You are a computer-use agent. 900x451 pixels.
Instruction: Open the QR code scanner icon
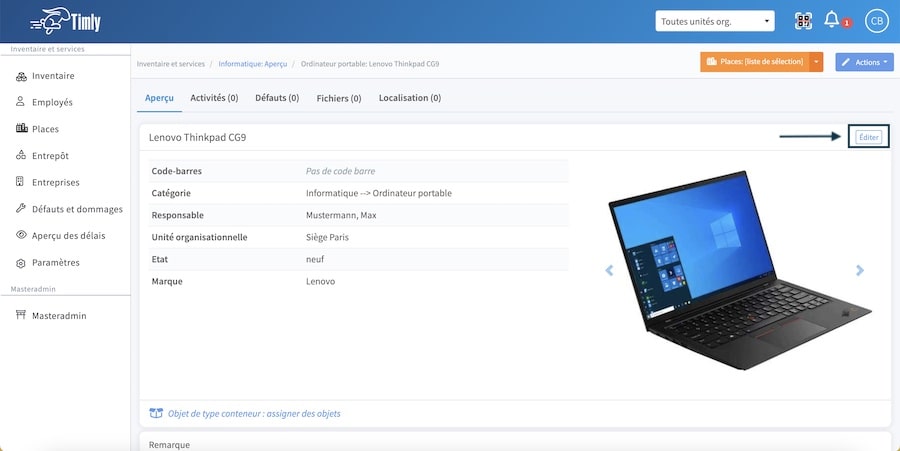[x=803, y=21]
